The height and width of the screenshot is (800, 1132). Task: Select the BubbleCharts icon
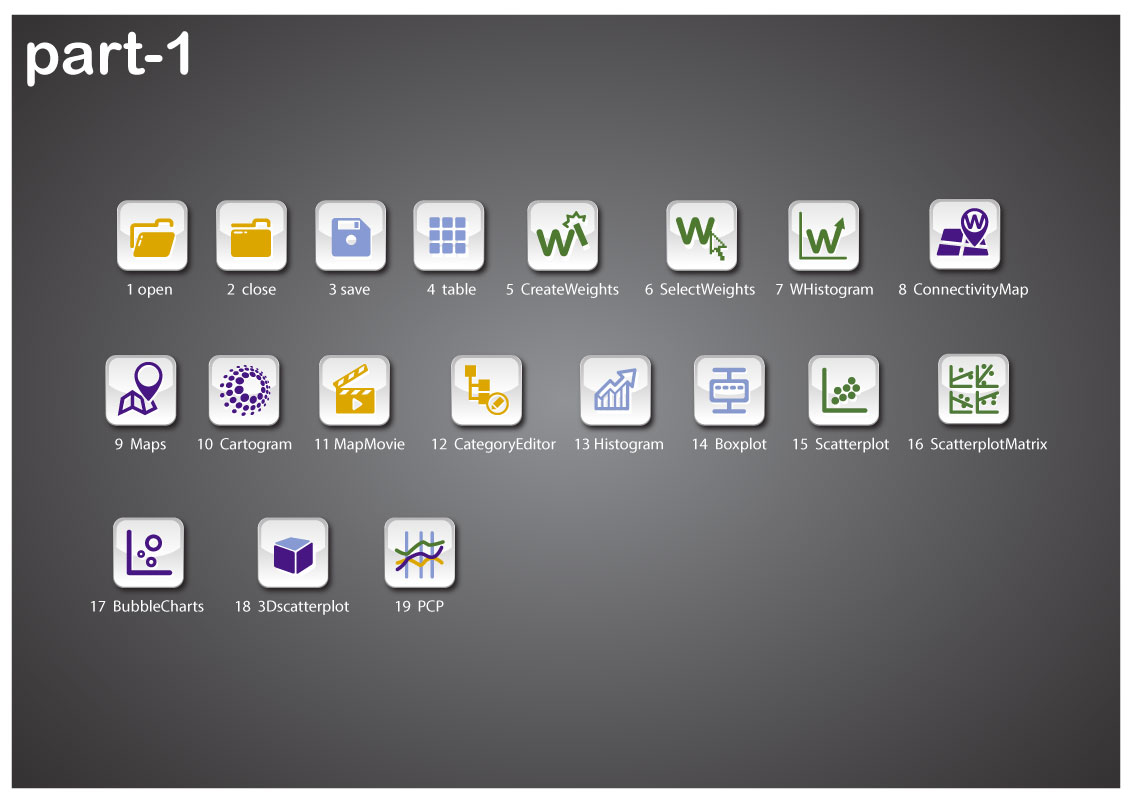coord(149,553)
